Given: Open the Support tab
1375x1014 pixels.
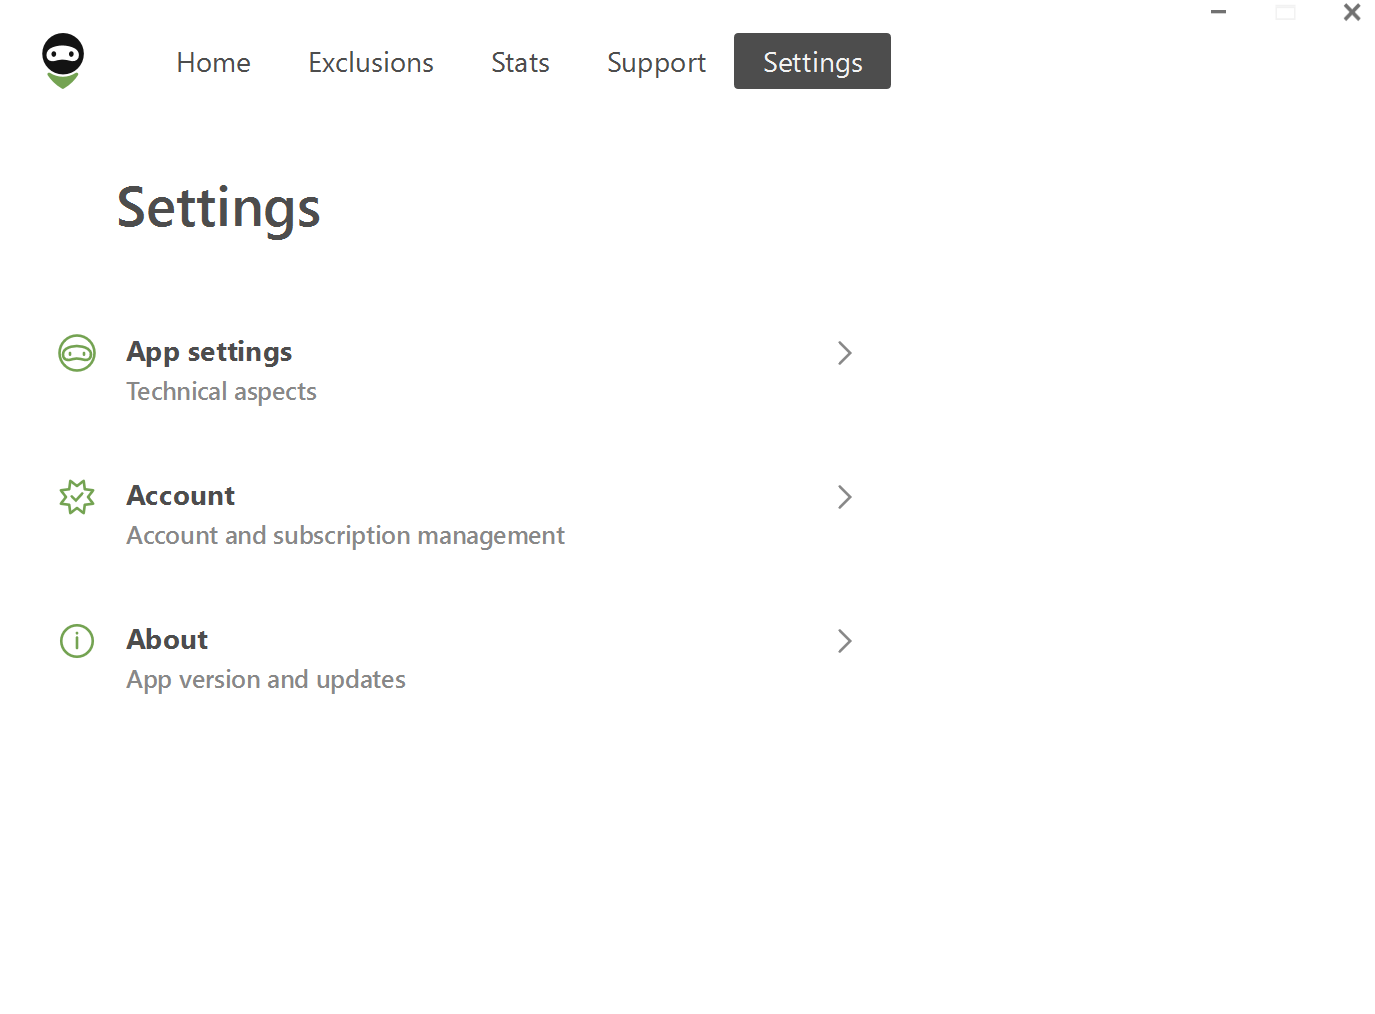Looking at the screenshot, I should click(x=656, y=62).
